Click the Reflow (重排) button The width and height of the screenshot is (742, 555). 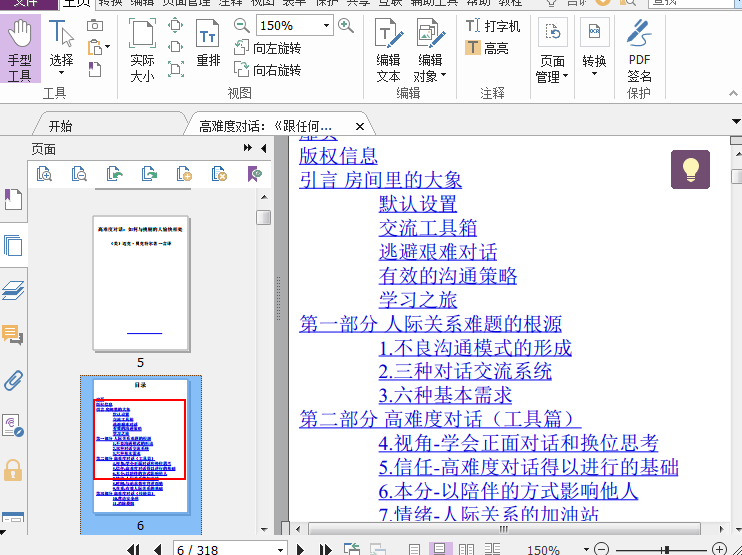pyautogui.click(x=208, y=44)
